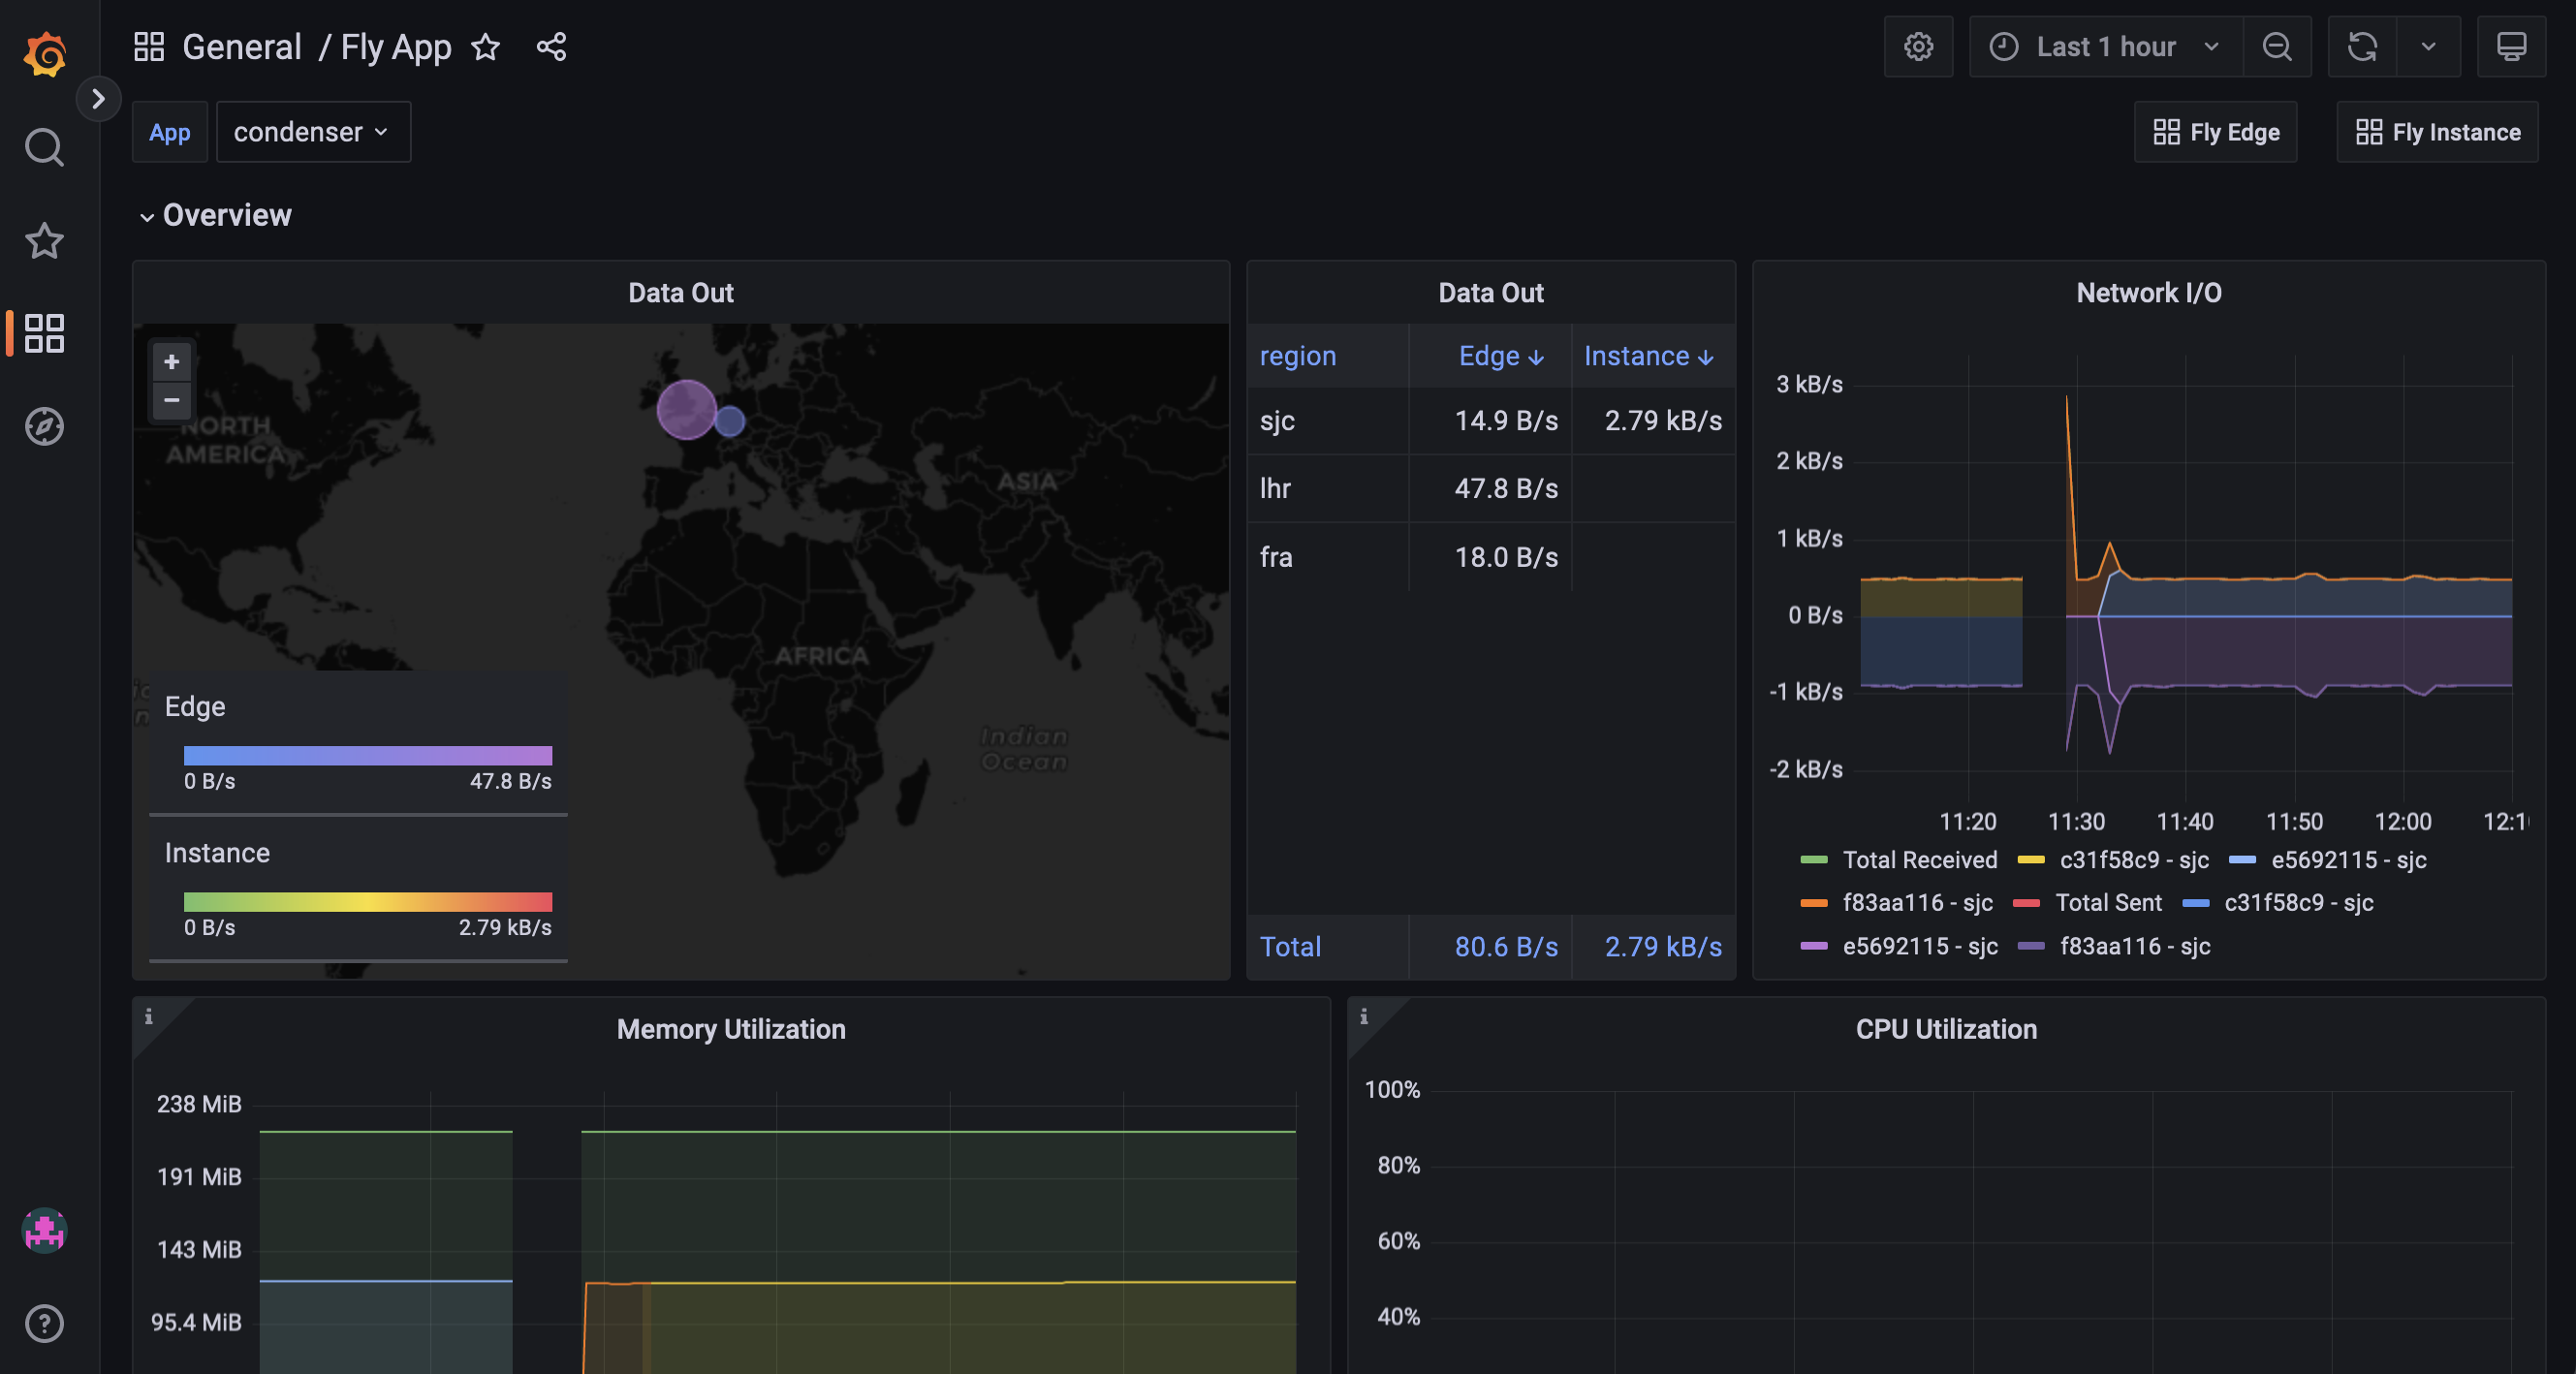Select the App tab filter
Viewport: 2576px width, 1374px height.
point(169,131)
